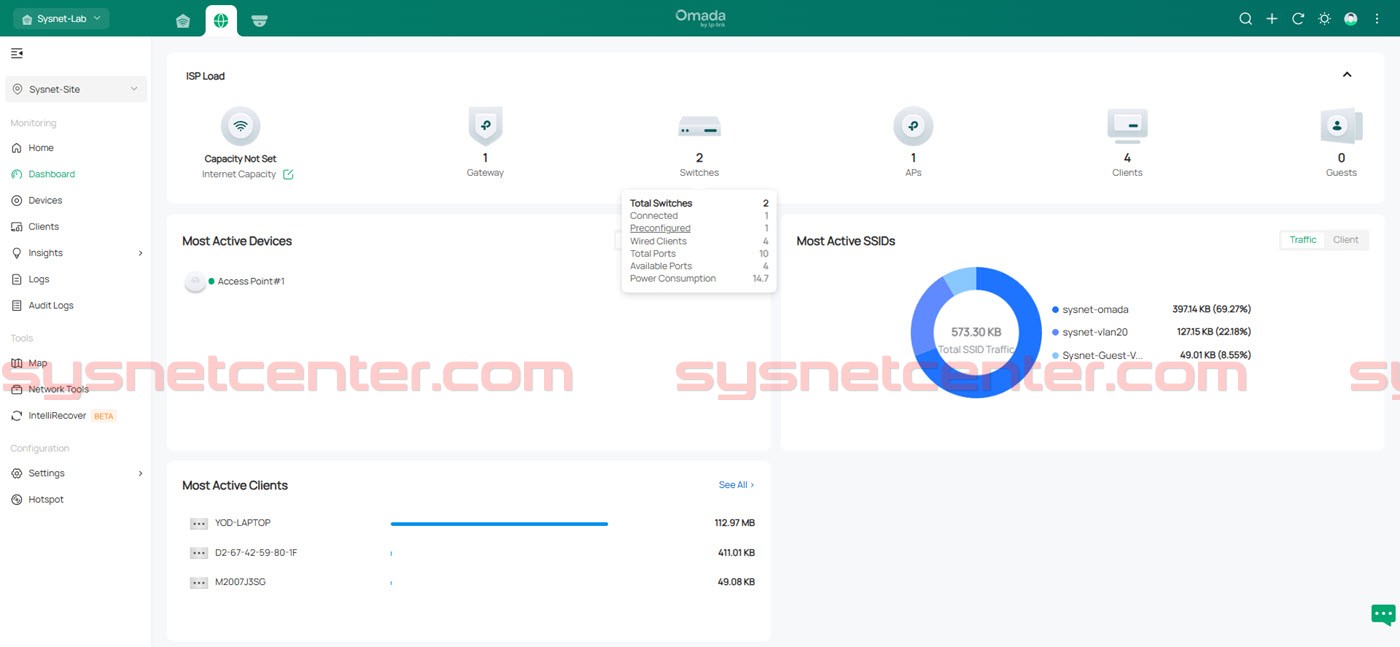The height and width of the screenshot is (647, 1400).
Task: Click the plus add icon in header
Action: coord(1272,19)
